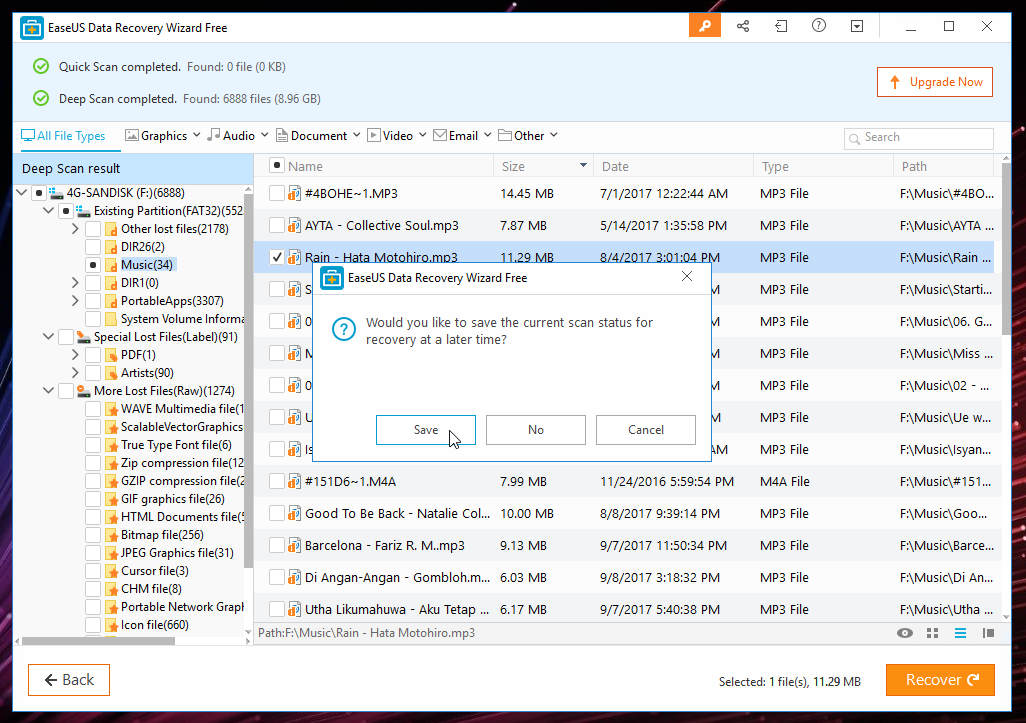
Task: Click Save in the scan status dialog
Action: [x=426, y=430]
